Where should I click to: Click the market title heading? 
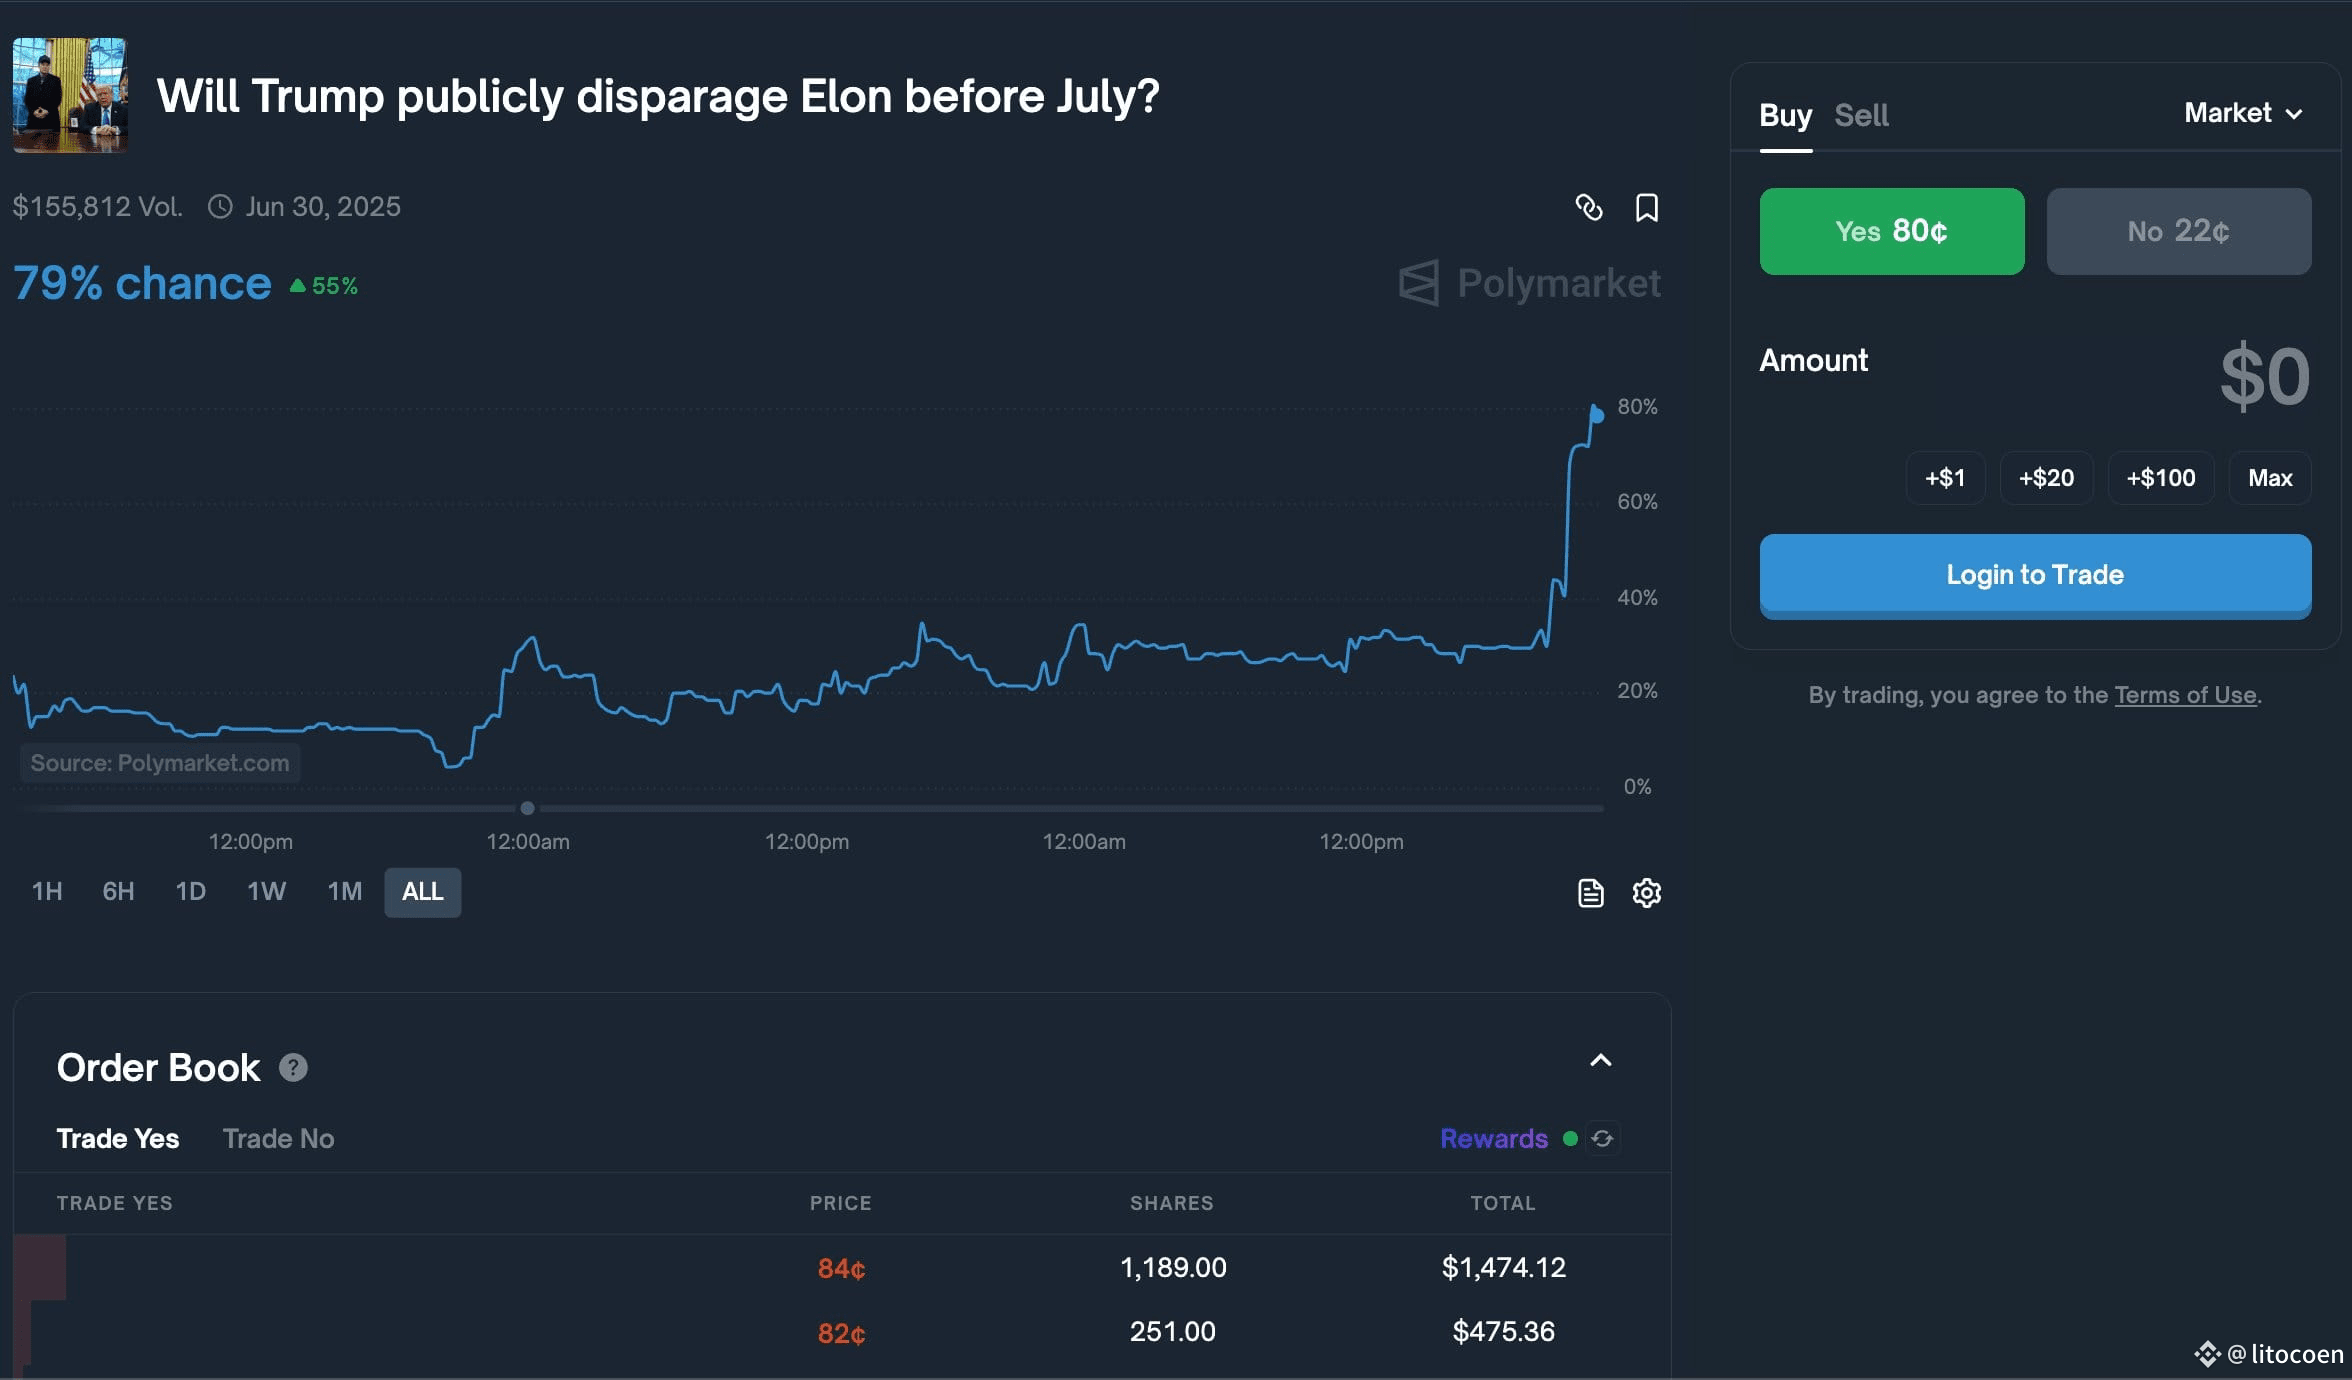658,97
